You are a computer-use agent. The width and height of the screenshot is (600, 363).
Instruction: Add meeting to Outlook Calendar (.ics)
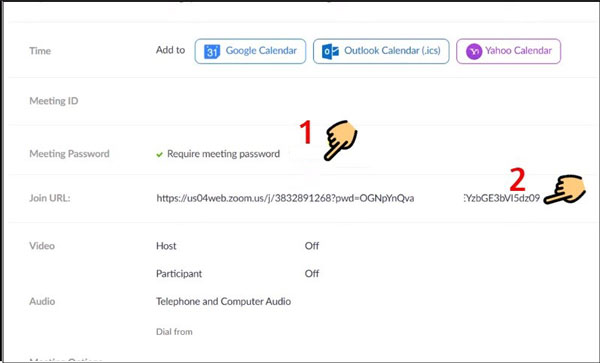click(x=381, y=51)
